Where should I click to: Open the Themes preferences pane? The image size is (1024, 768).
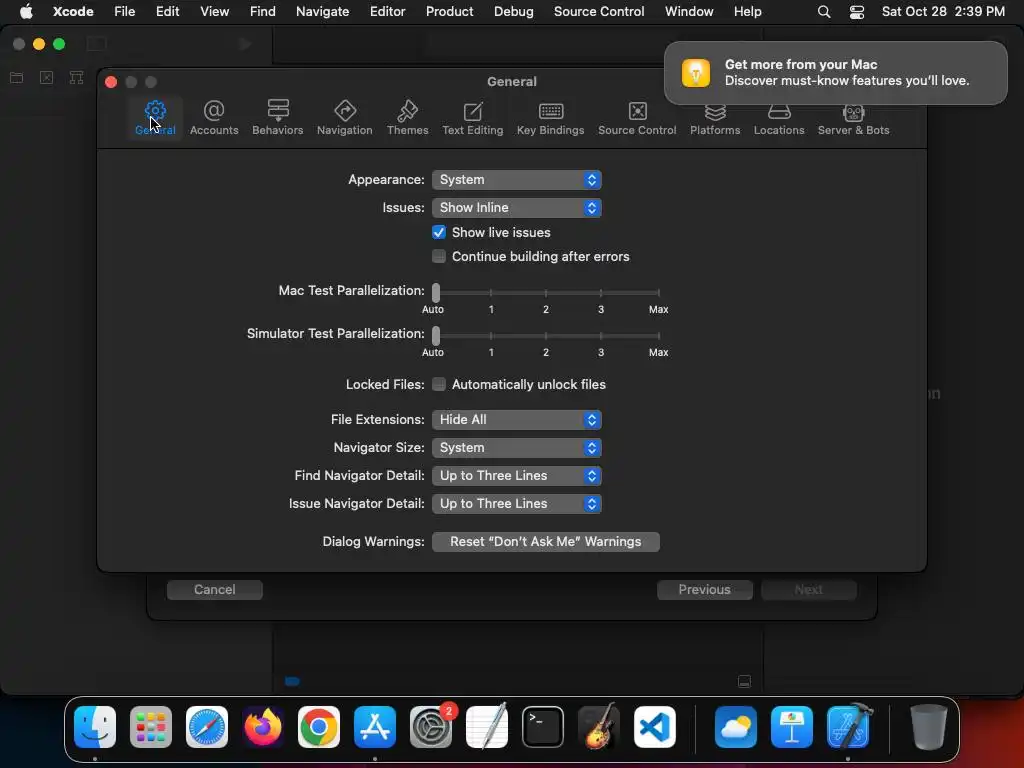tap(408, 118)
